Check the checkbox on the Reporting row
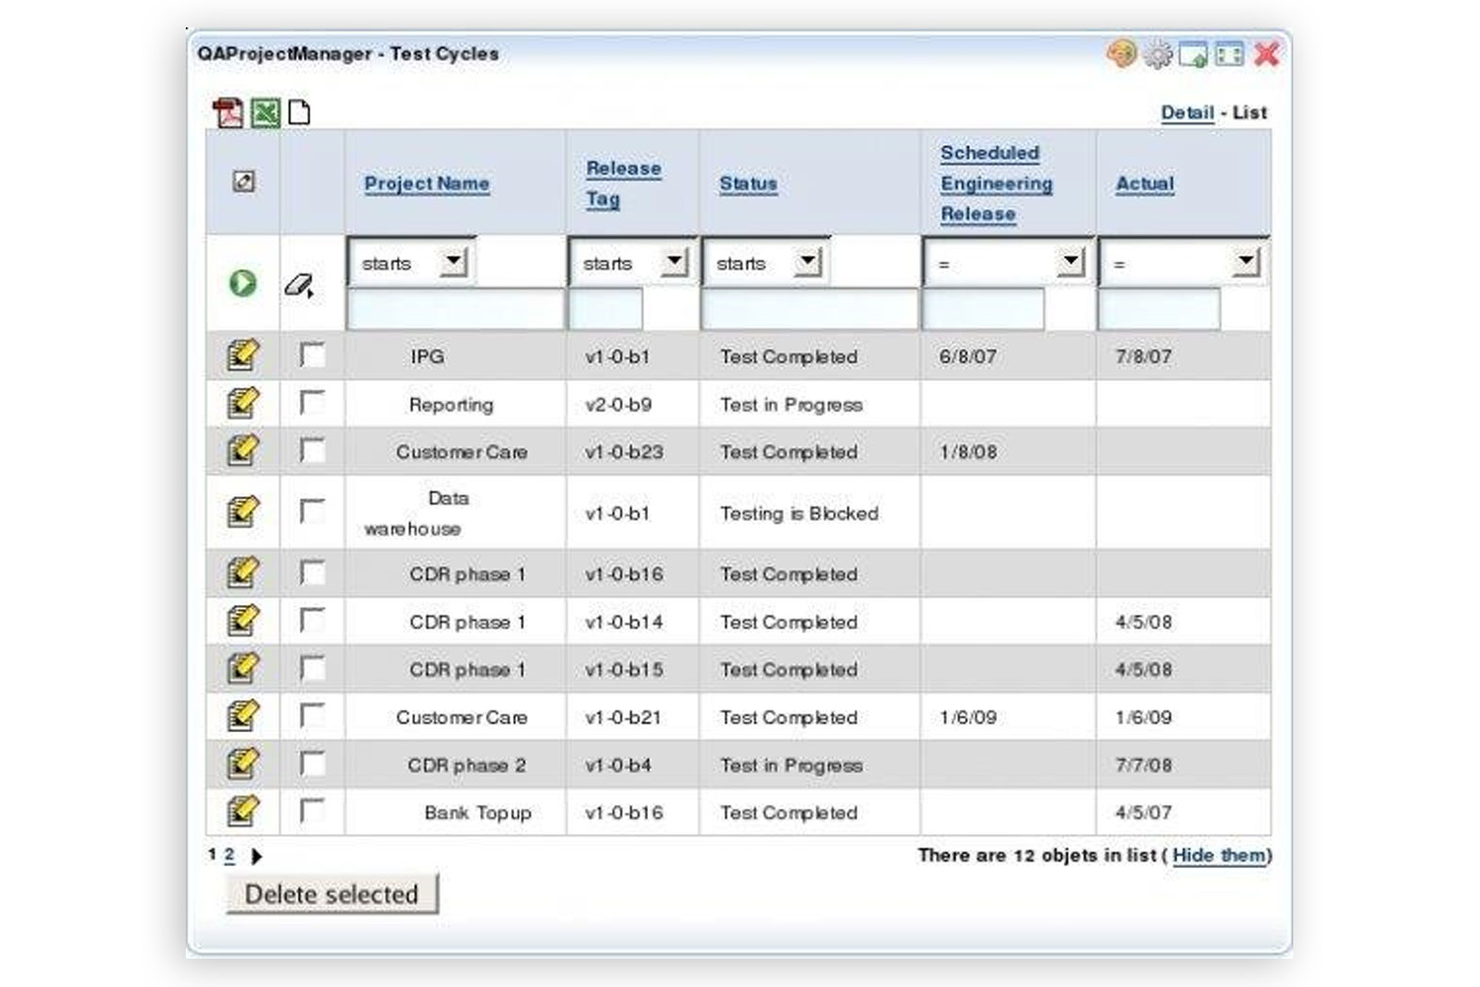Screen dimensions: 1480x987 (x=311, y=404)
